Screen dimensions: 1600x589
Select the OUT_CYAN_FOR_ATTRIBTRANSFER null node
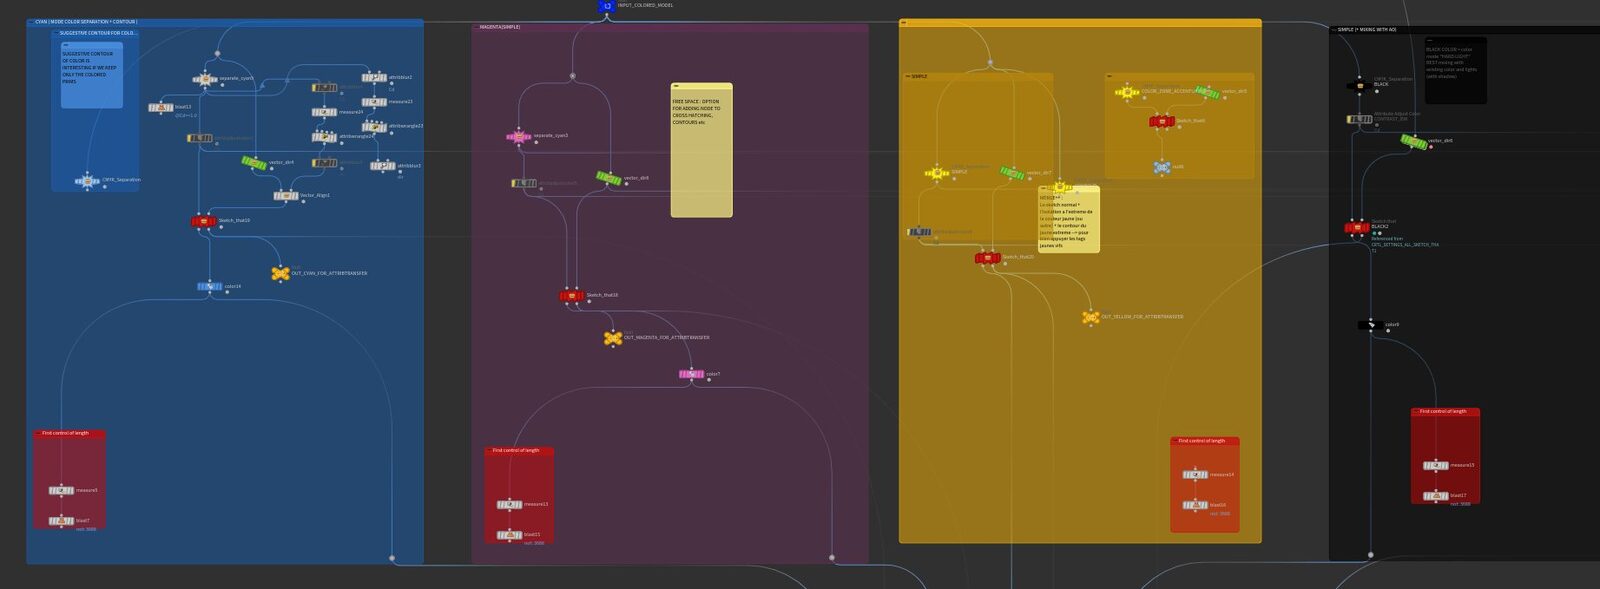coord(280,273)
